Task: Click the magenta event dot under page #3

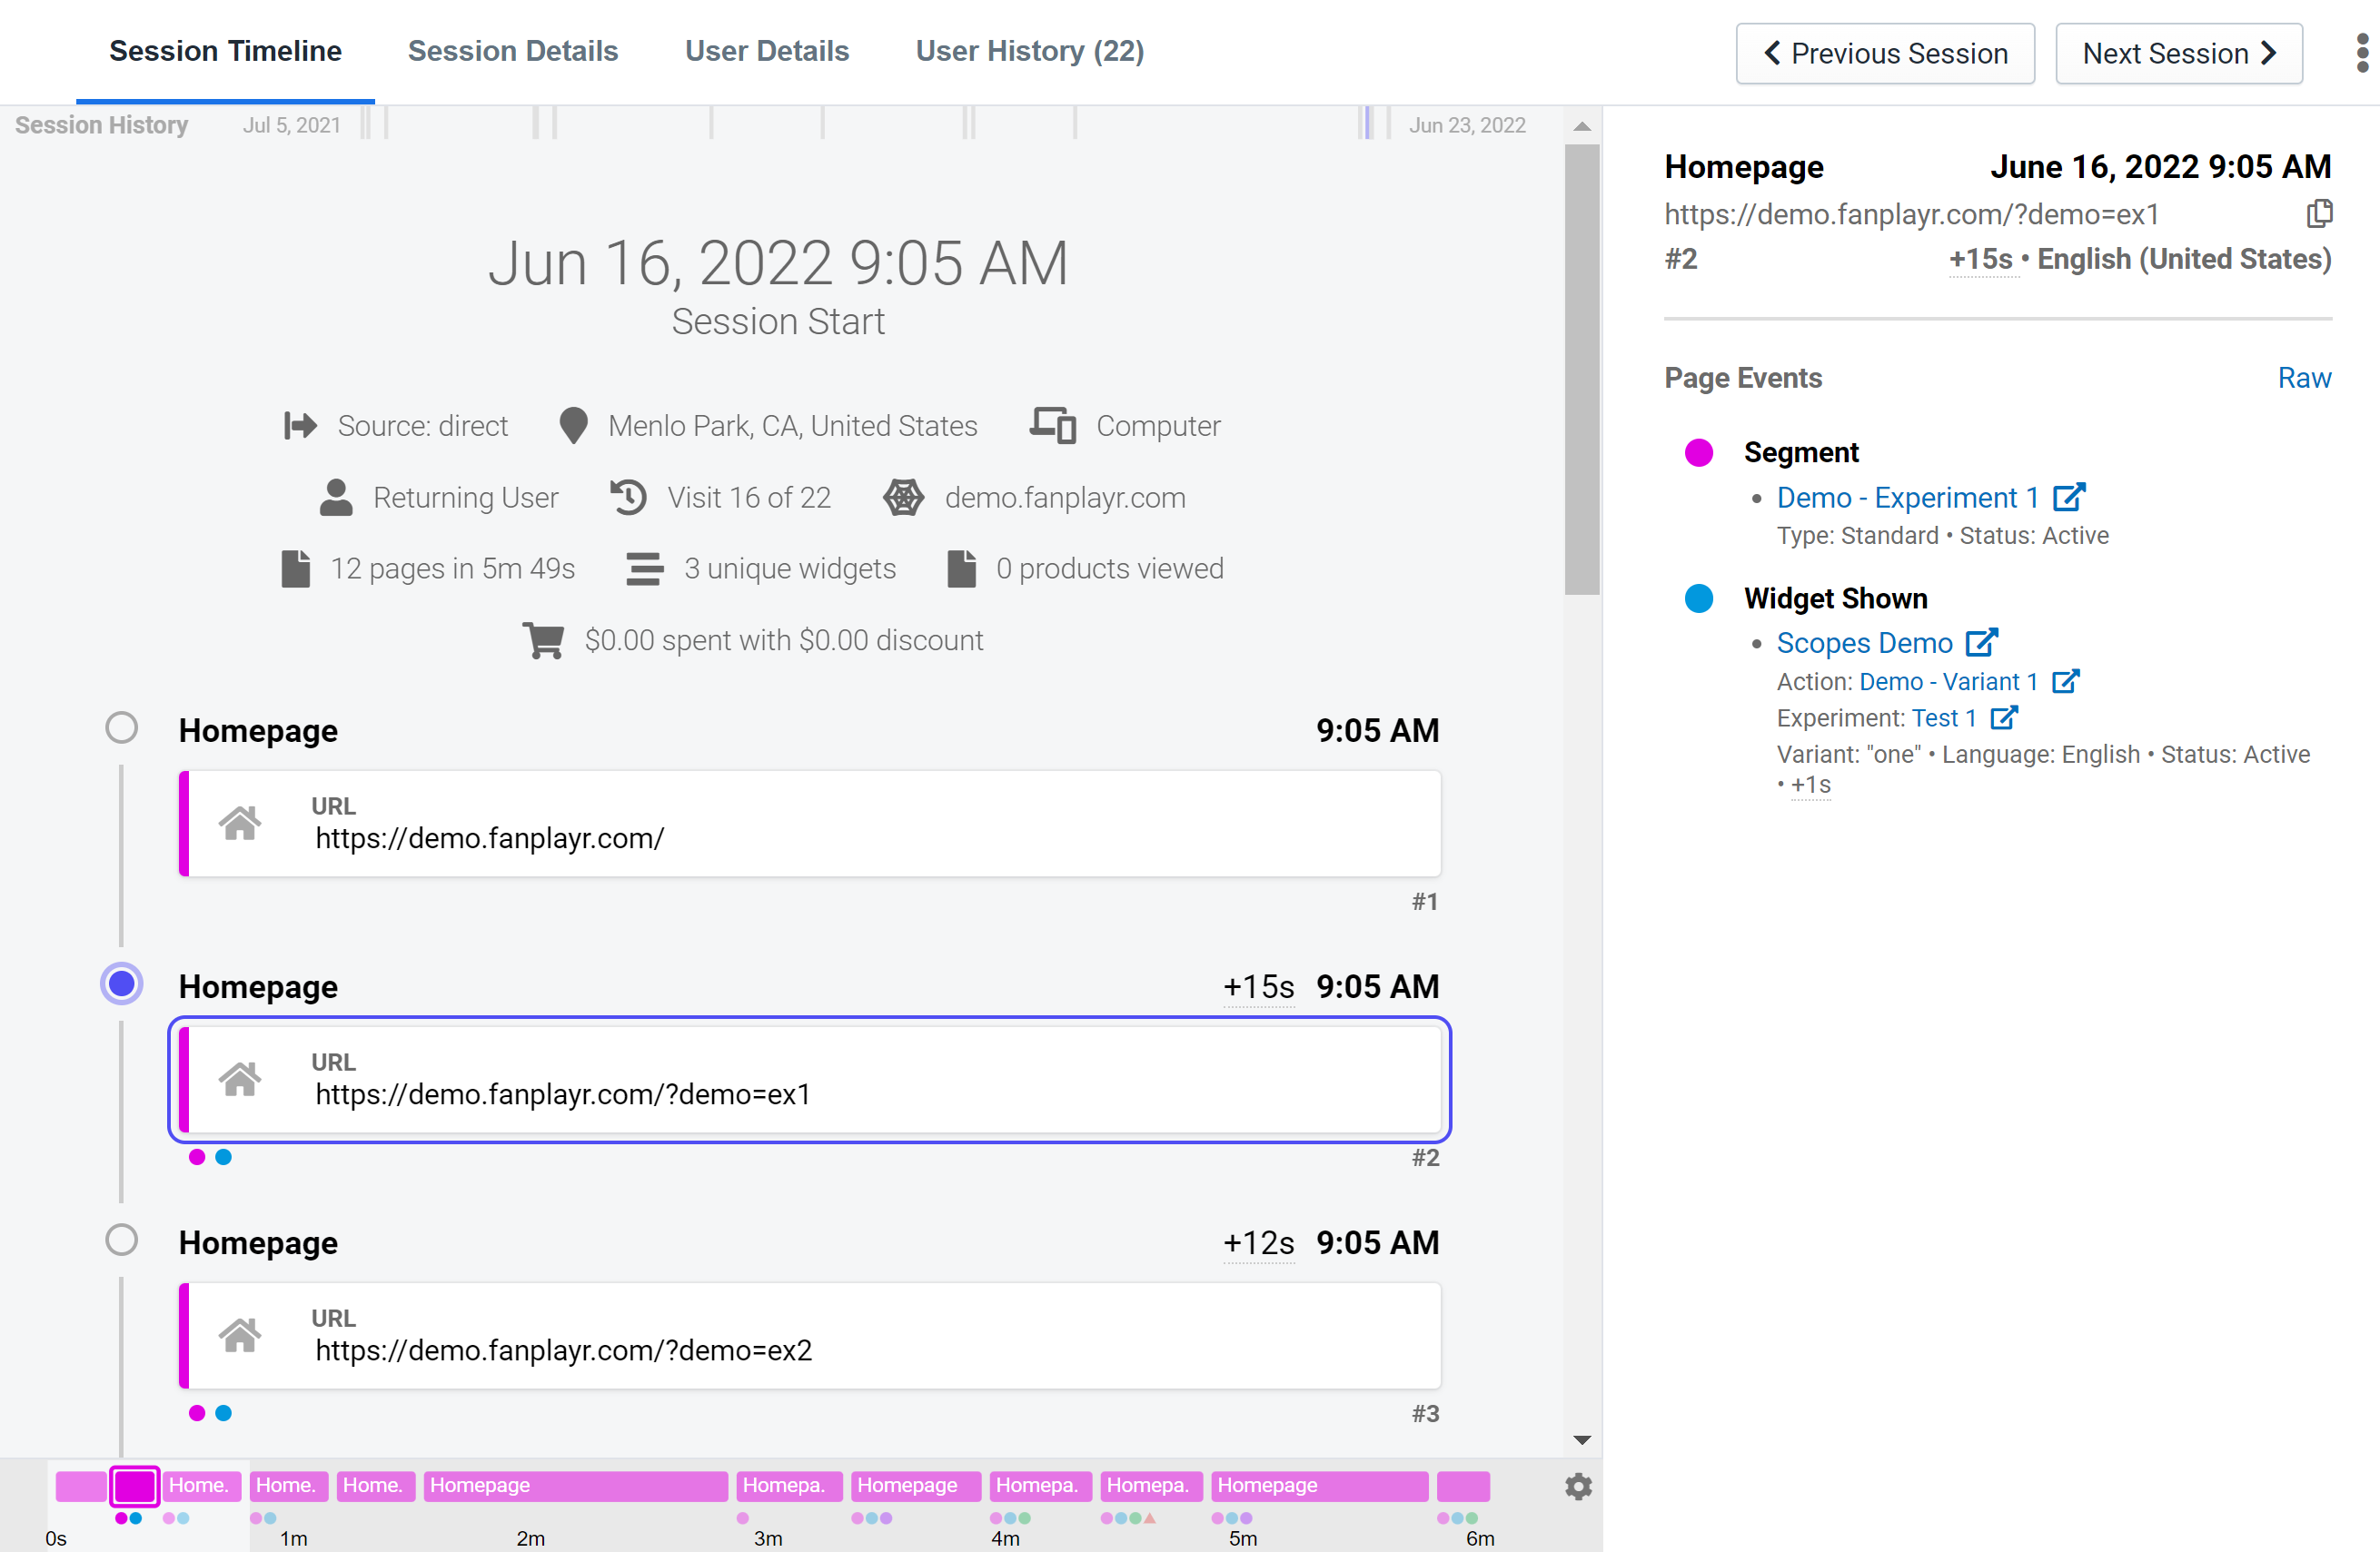Action: click(197, 1413)
